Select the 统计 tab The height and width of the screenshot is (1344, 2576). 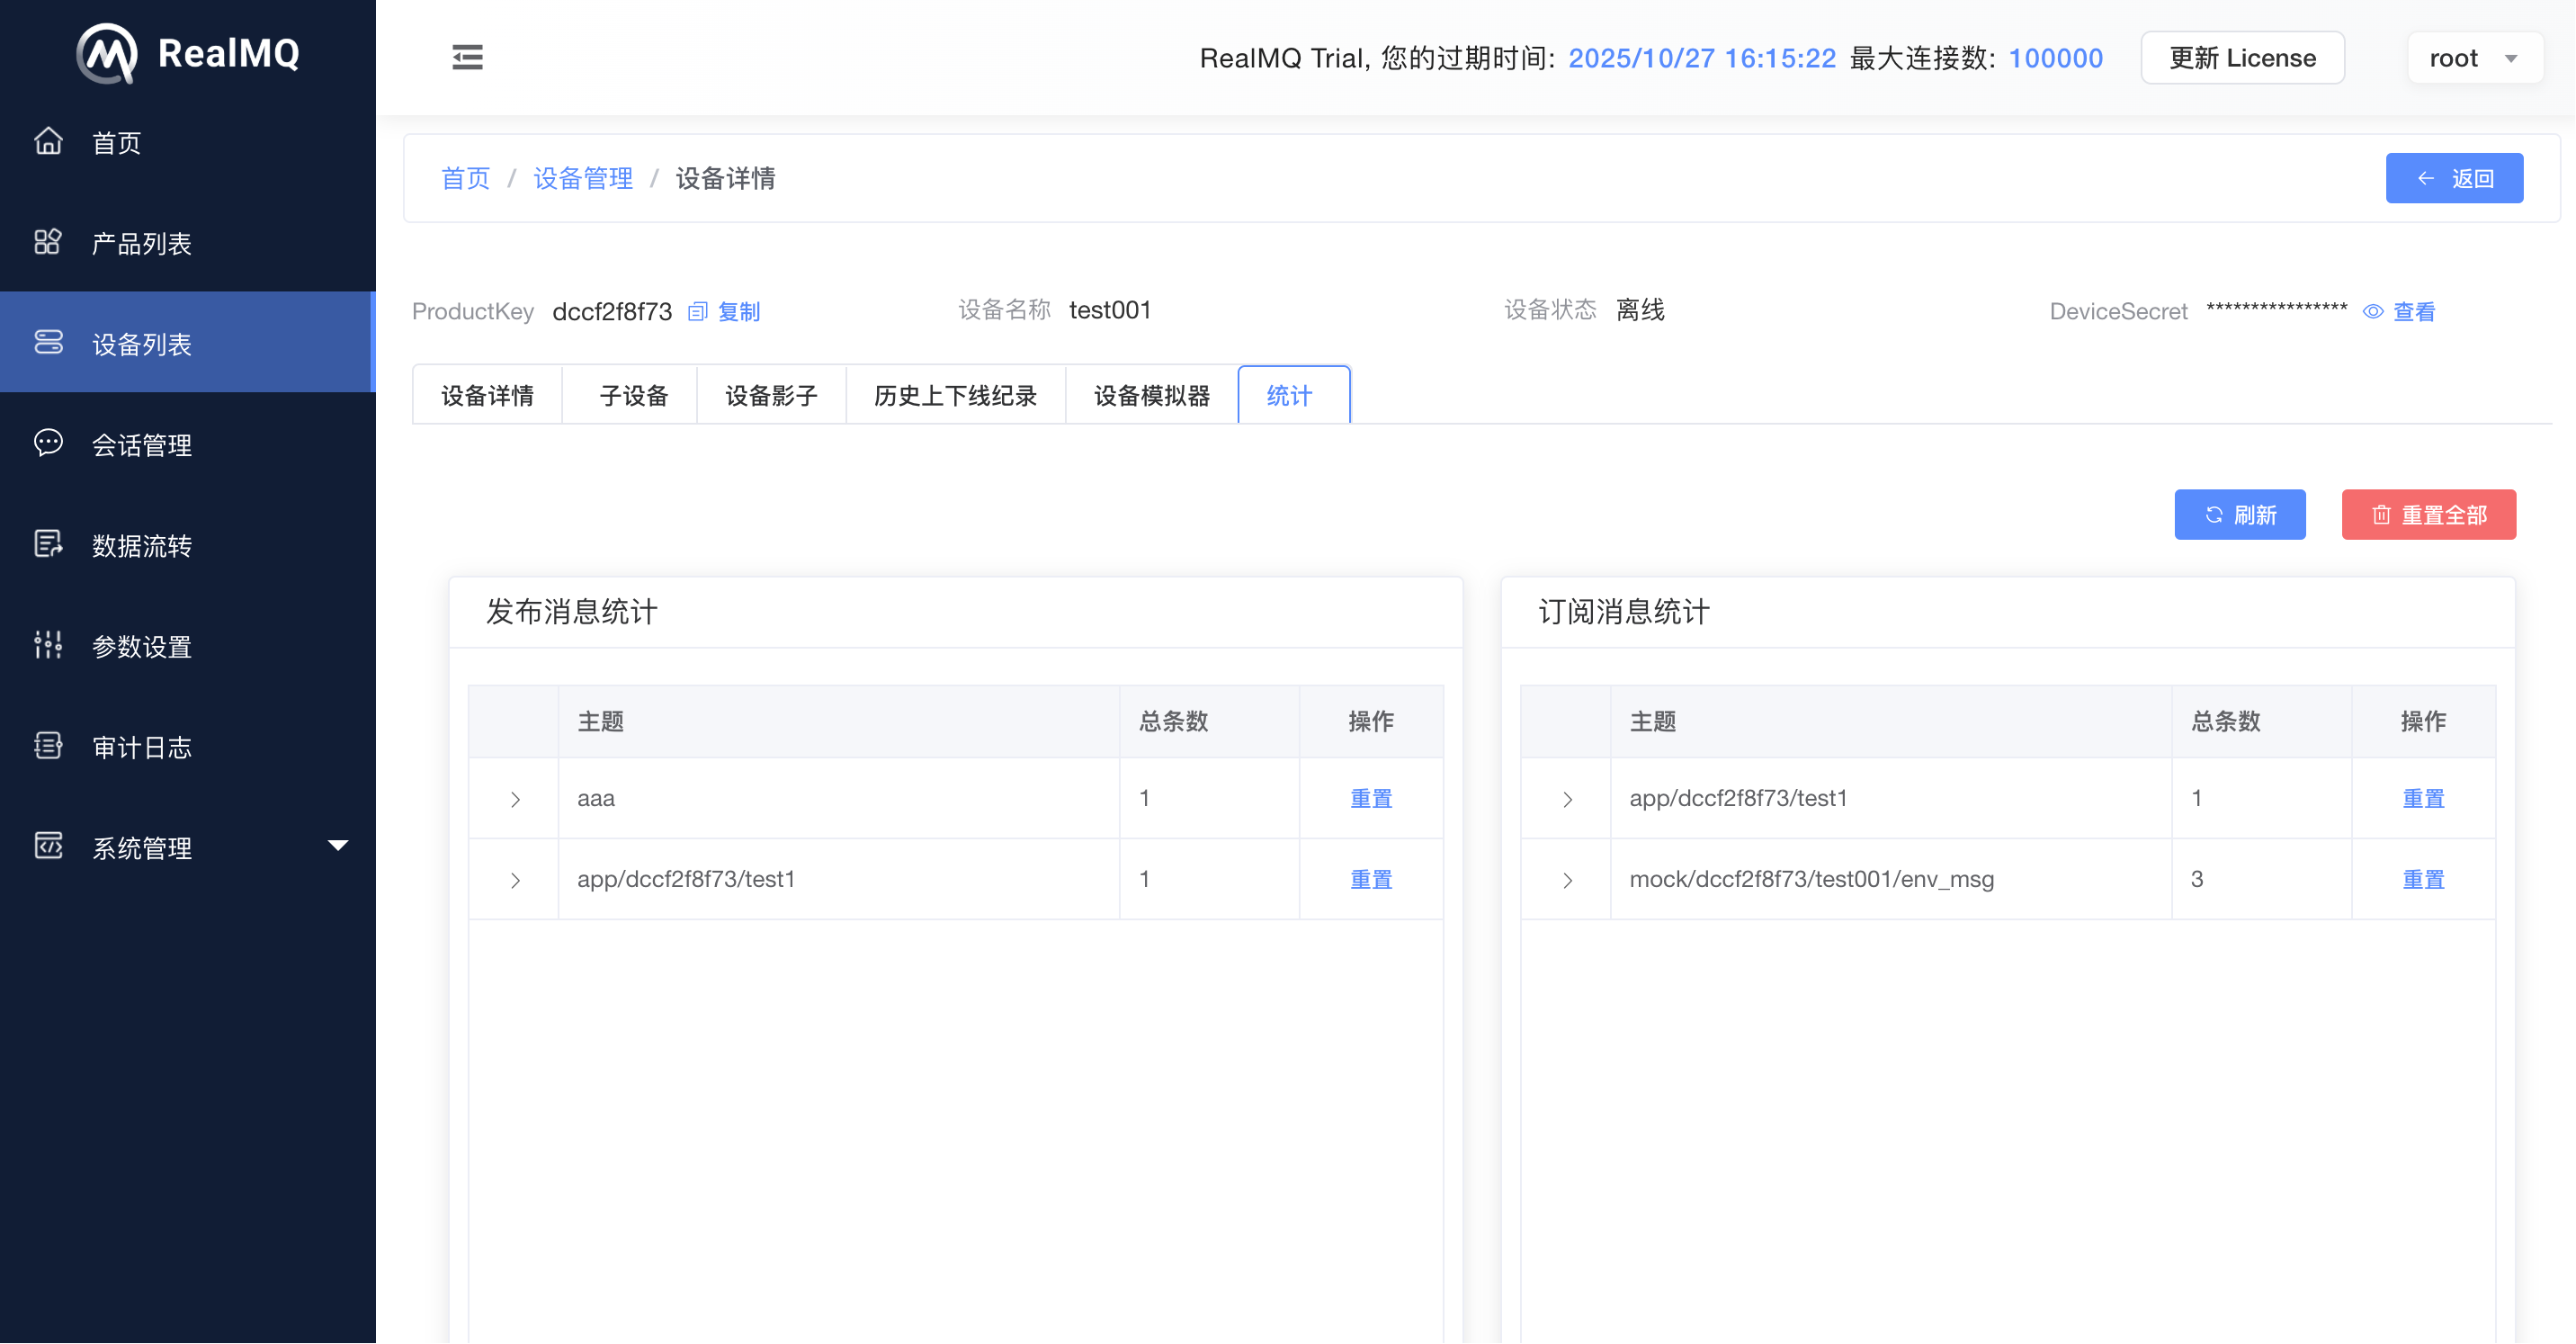1294,396
